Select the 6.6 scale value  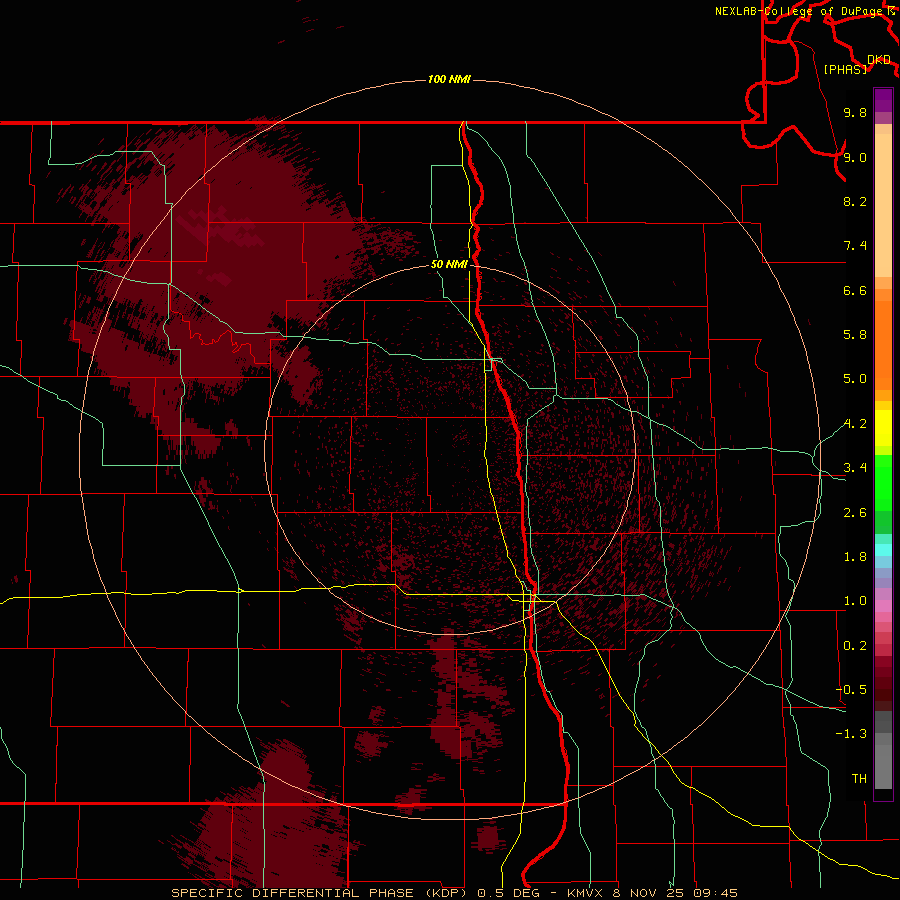pyautogui.click(x=855, y=290)
